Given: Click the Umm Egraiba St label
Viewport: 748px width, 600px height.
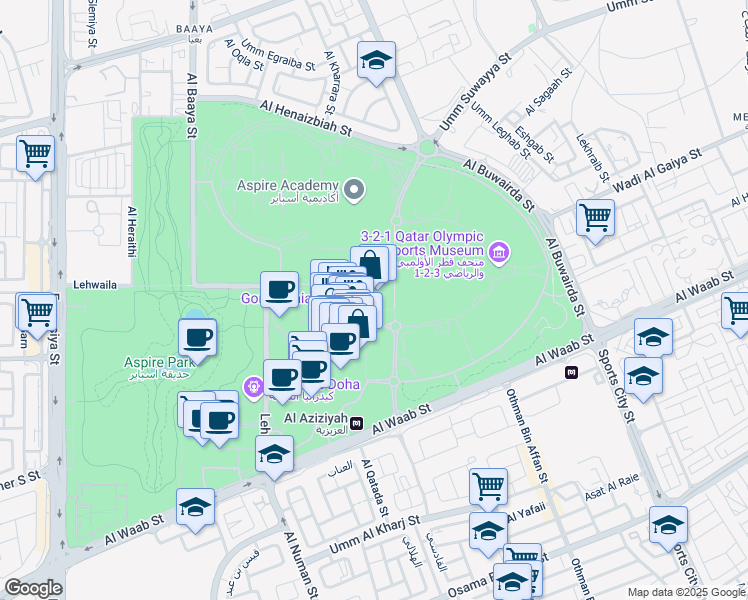Looking at the screenshot, I should 279,55.
